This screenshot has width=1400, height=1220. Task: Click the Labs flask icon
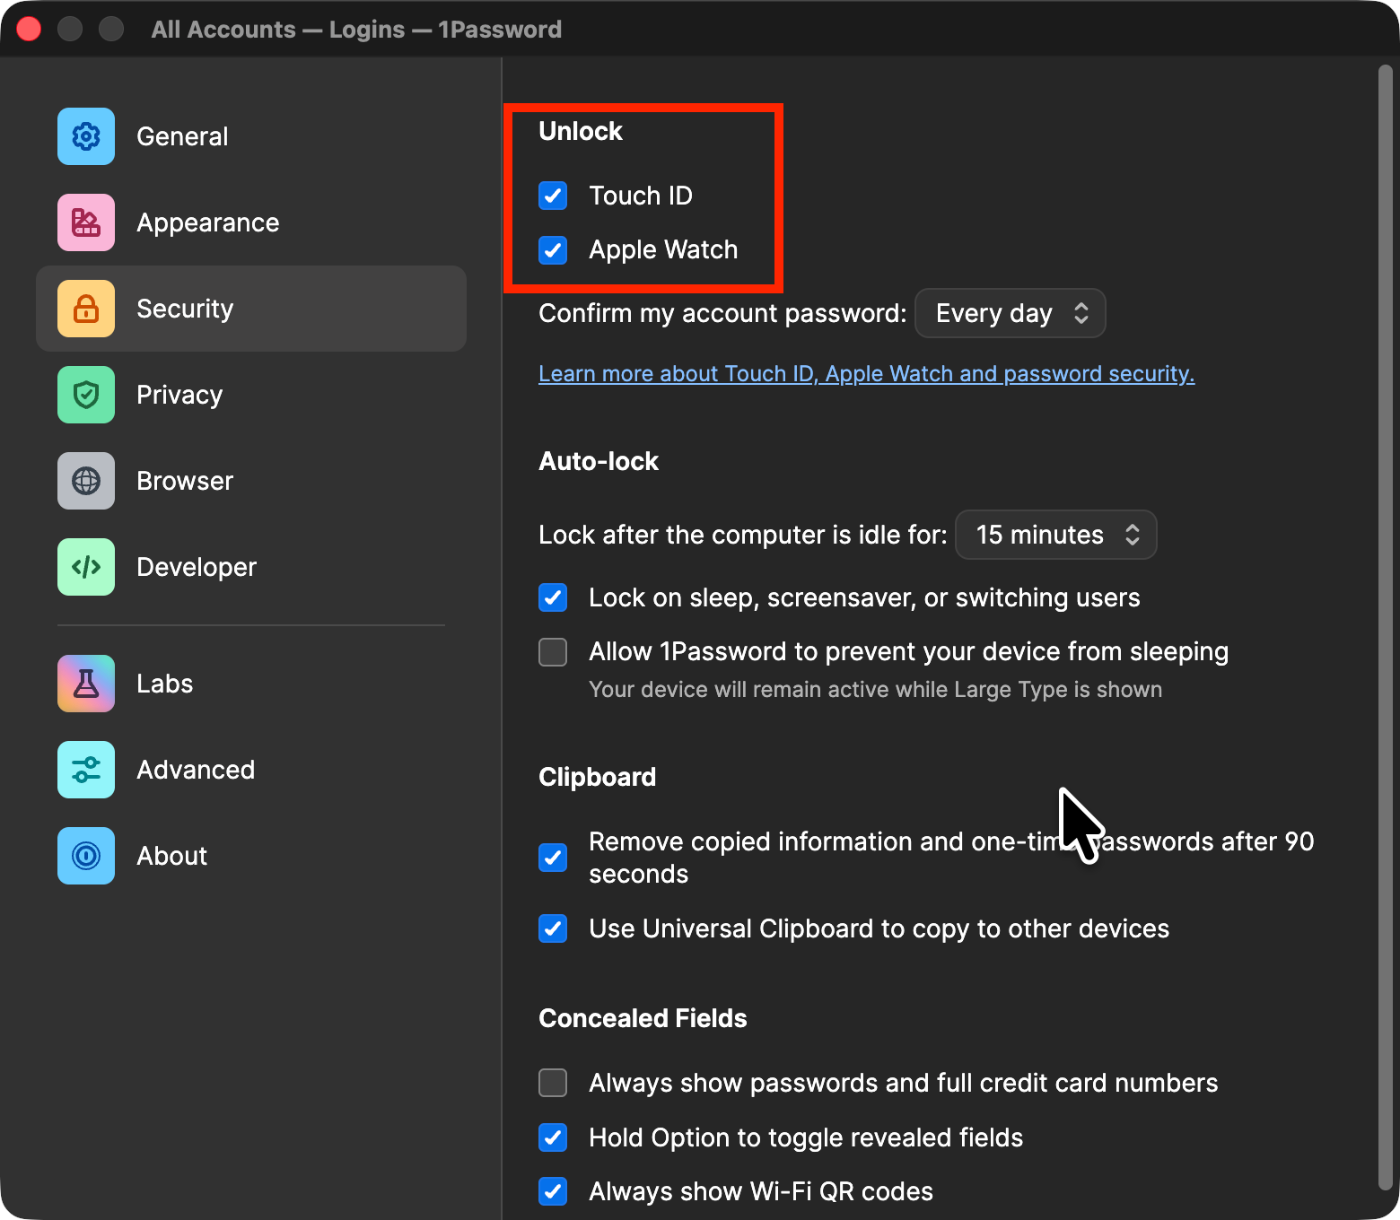pyautogui.click(x=86, y=683)
